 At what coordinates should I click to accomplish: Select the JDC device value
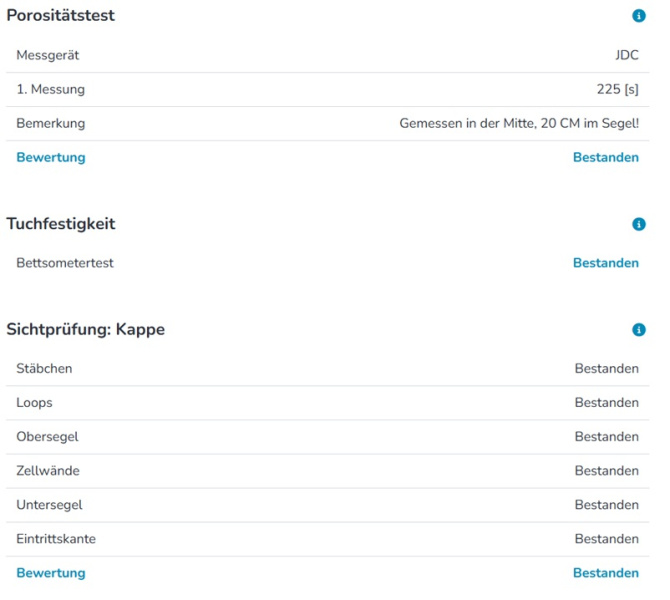tap(627, 55)
